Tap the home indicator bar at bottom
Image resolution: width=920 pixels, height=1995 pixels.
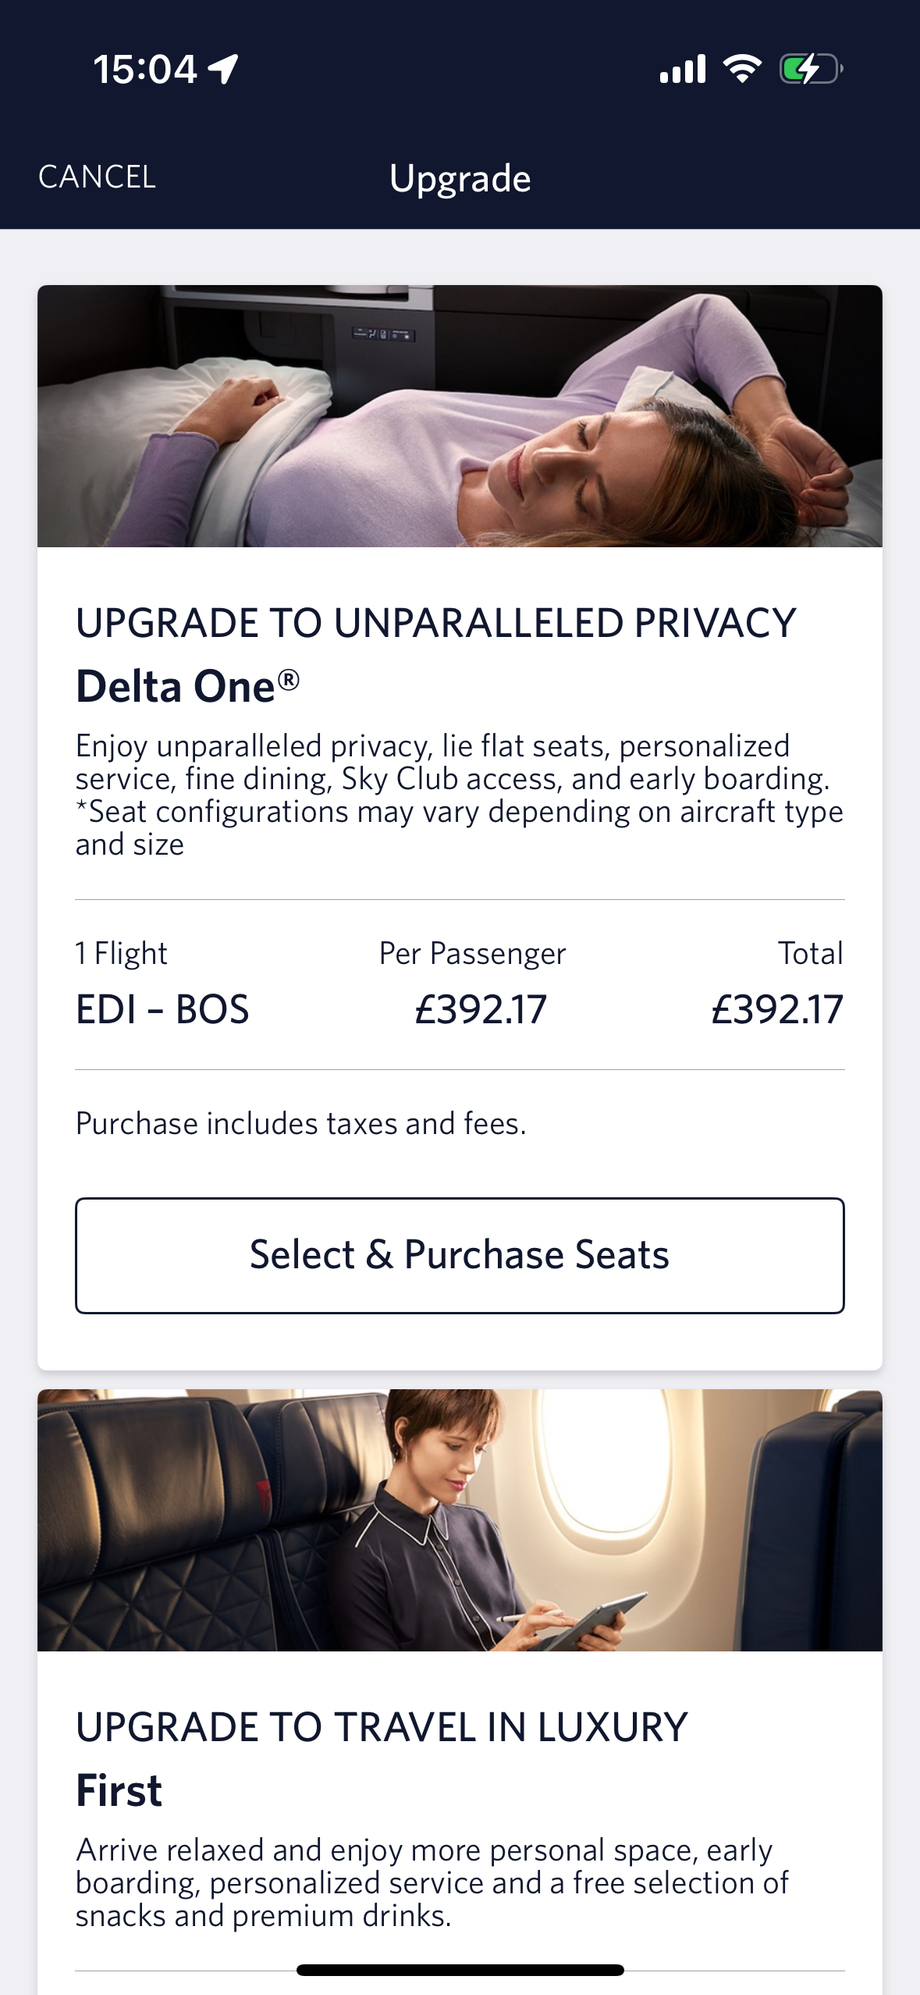(x=460, y=1970)
